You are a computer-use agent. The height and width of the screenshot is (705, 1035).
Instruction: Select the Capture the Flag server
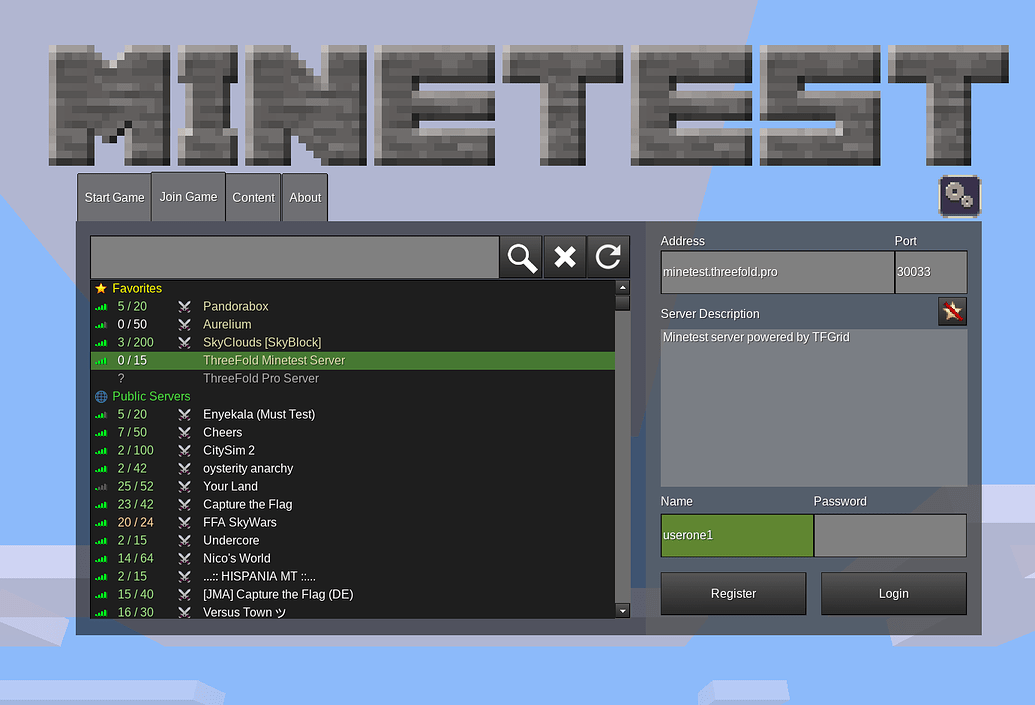click(247, 505)
